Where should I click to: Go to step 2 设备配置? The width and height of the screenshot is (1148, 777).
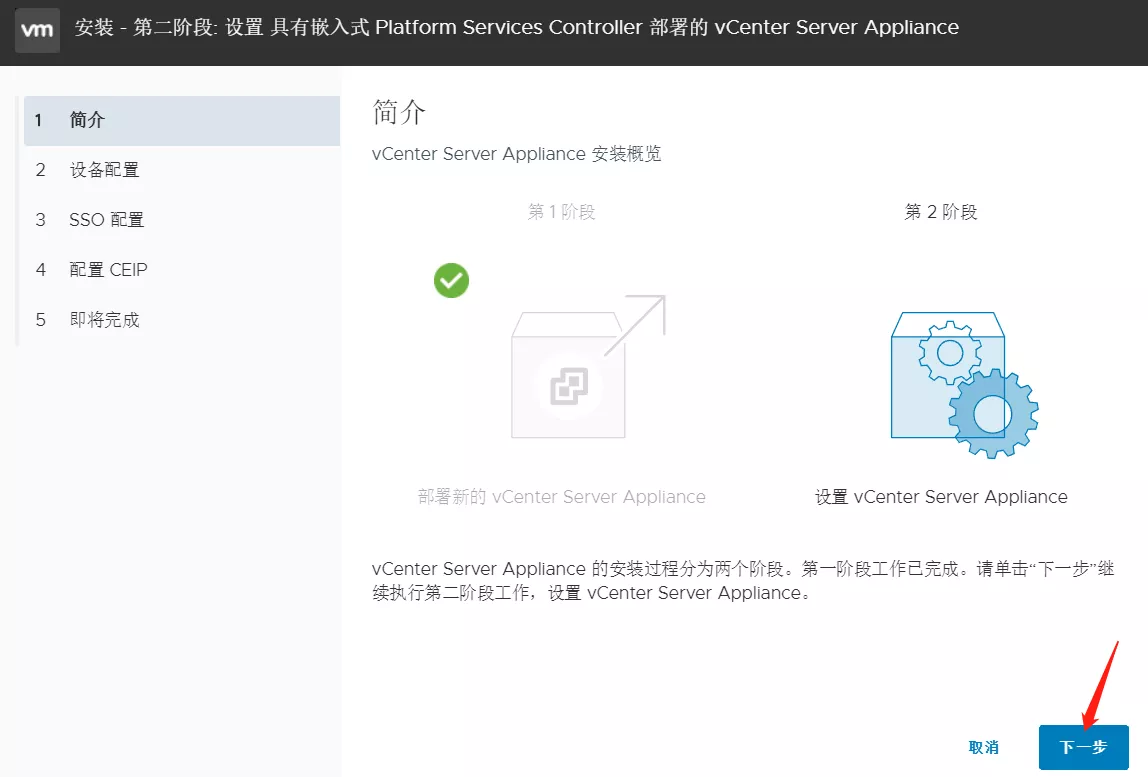[x=104, y=170]
